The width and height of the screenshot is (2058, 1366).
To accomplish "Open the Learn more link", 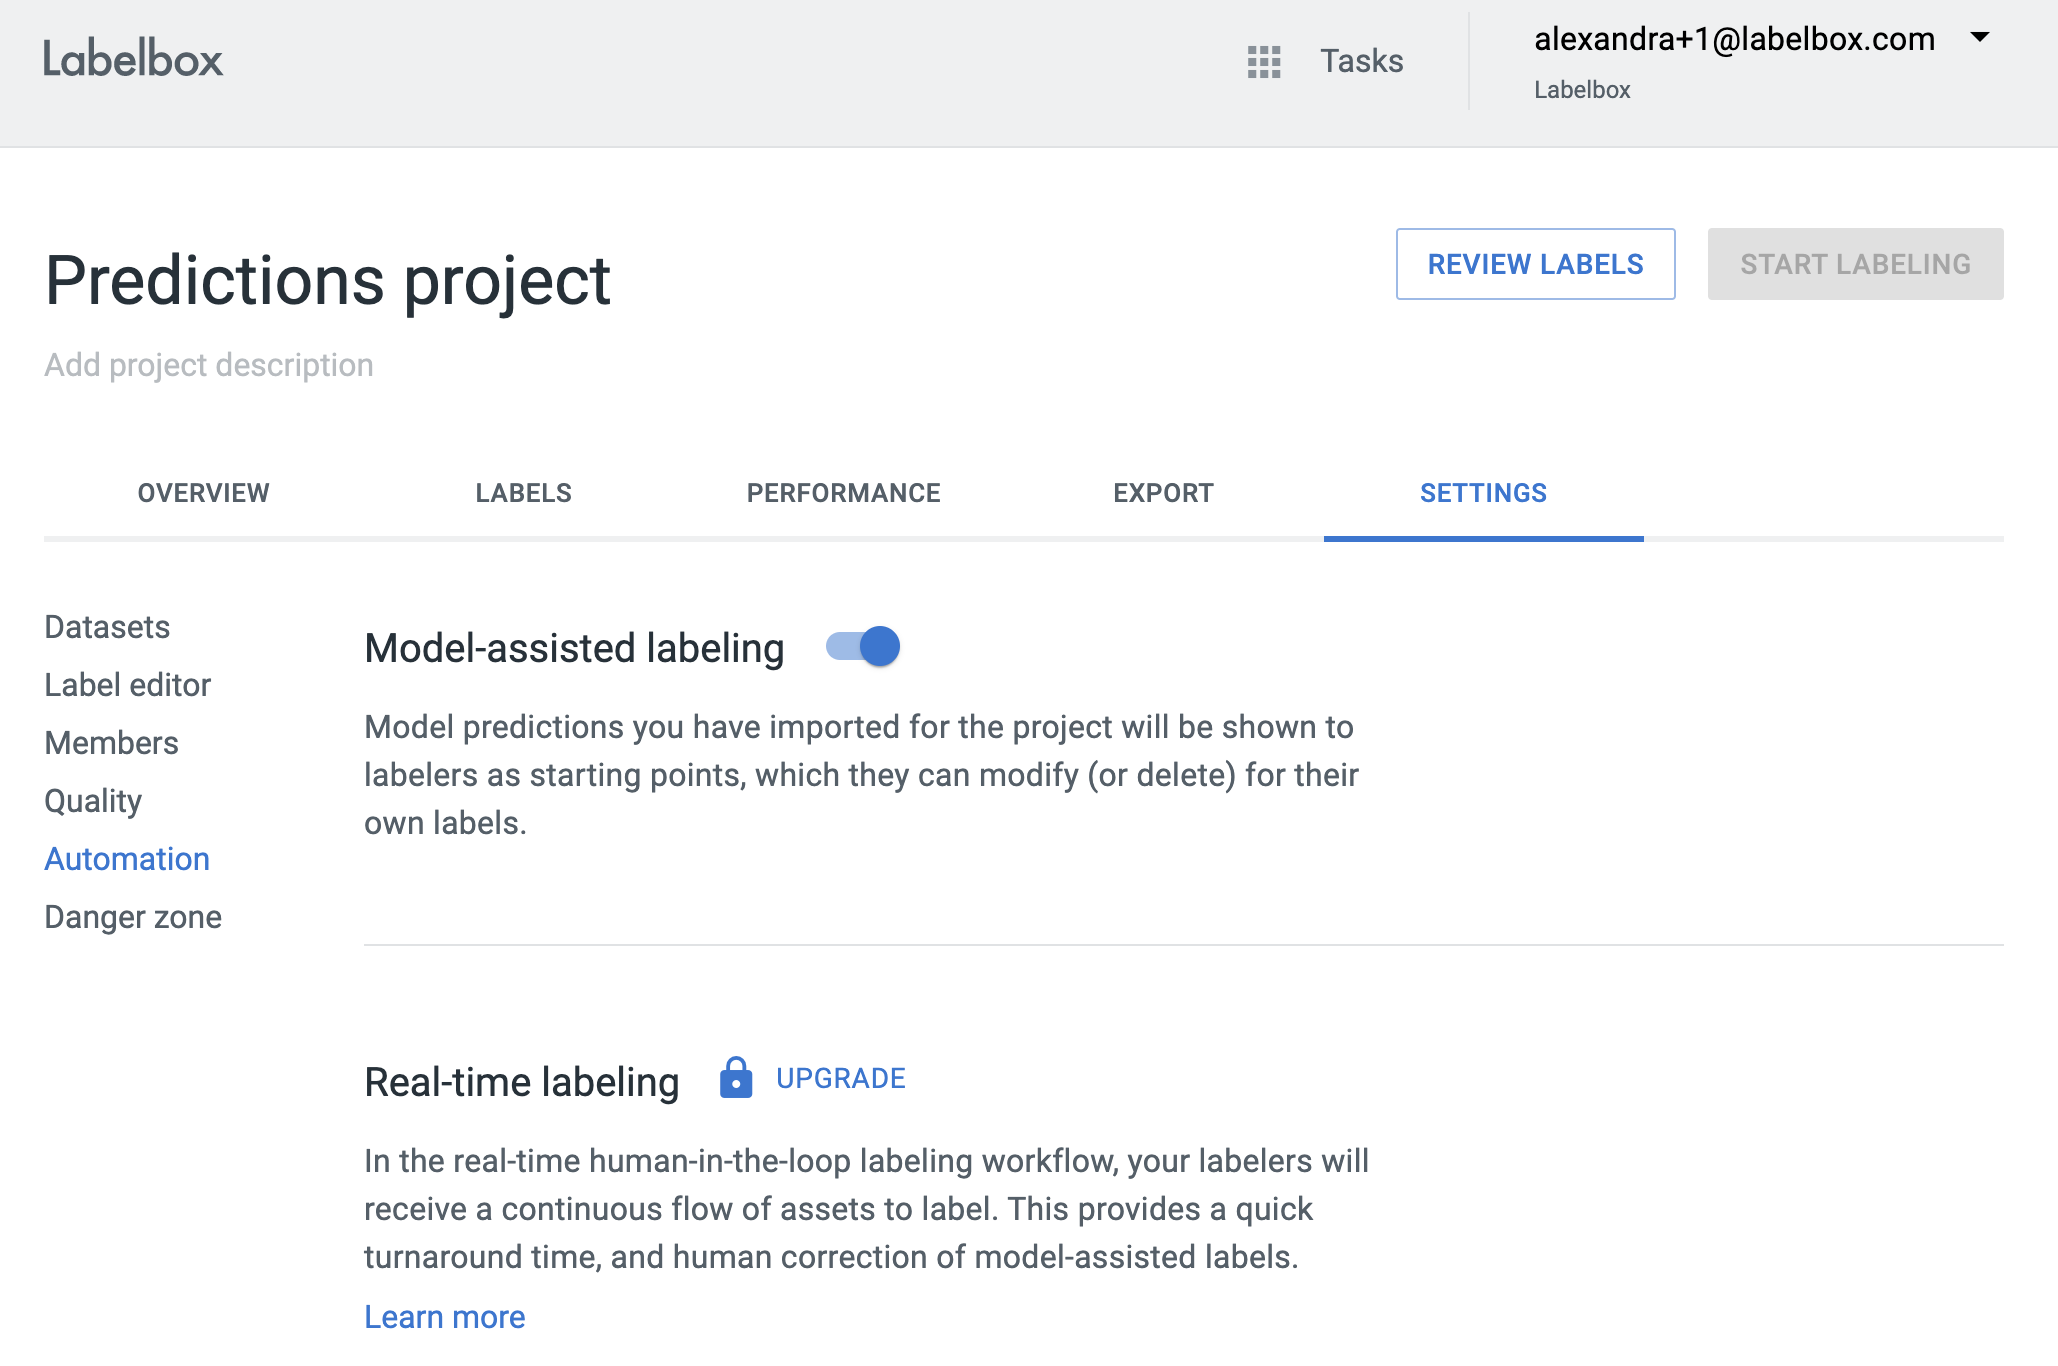I will coord(445,1317).
